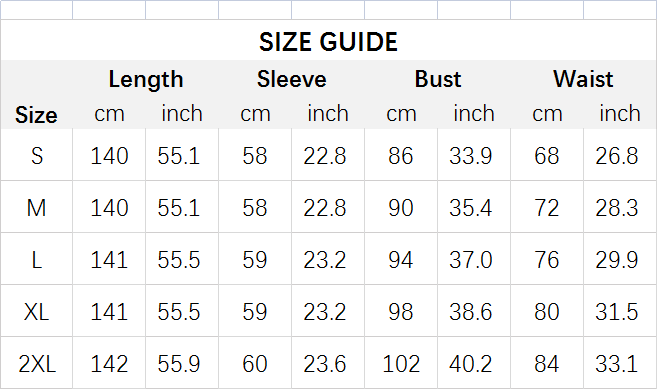657x390 pixels.
Task: Click the XL size row label
Action: pos(36,311)
